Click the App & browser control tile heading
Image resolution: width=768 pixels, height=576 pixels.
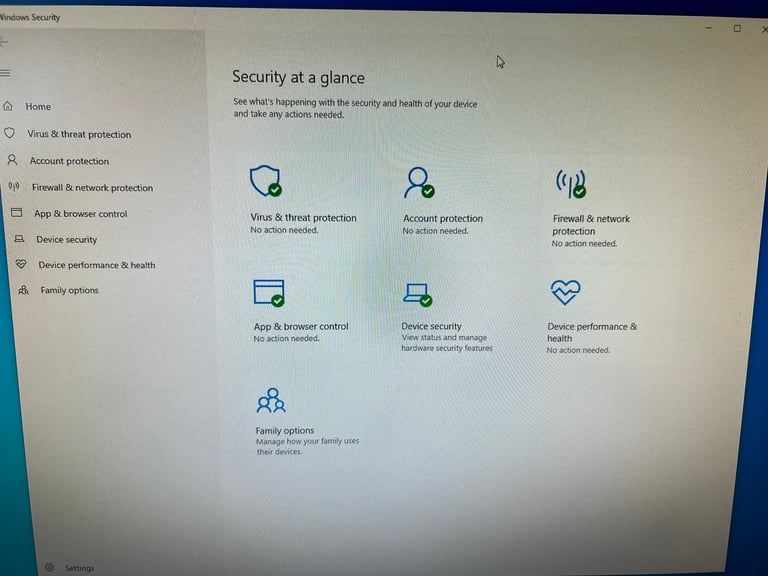point(301,326)
